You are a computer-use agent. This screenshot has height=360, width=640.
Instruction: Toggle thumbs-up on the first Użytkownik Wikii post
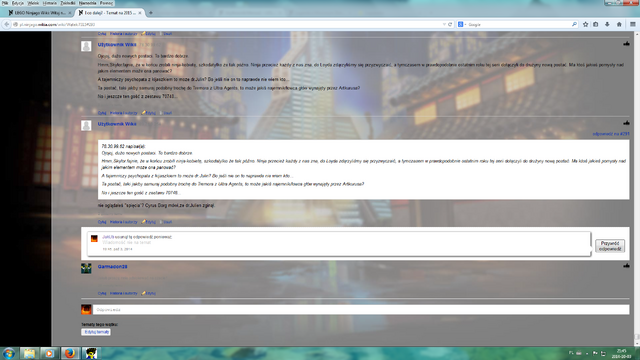[626, 43]
